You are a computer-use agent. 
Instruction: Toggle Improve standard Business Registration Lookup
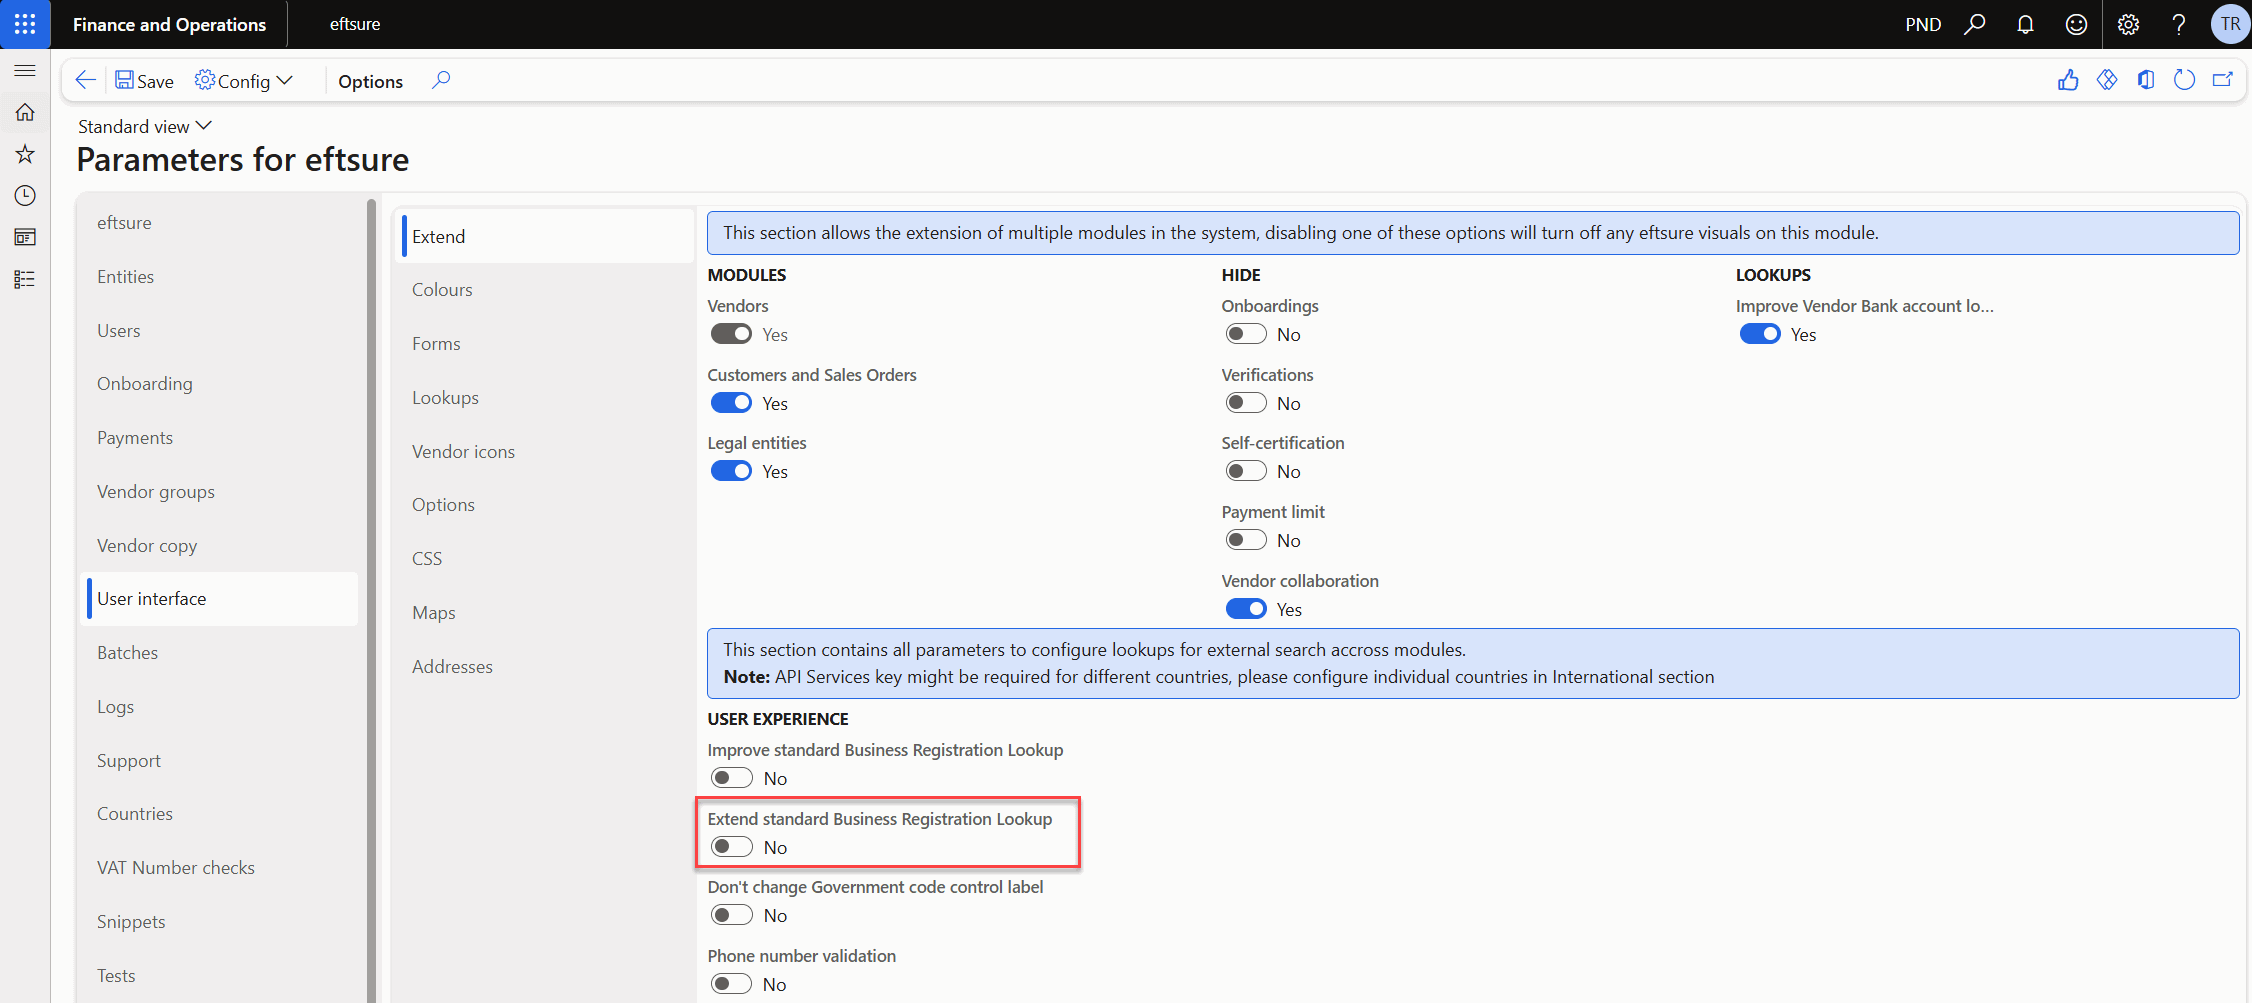pos(731,778)
